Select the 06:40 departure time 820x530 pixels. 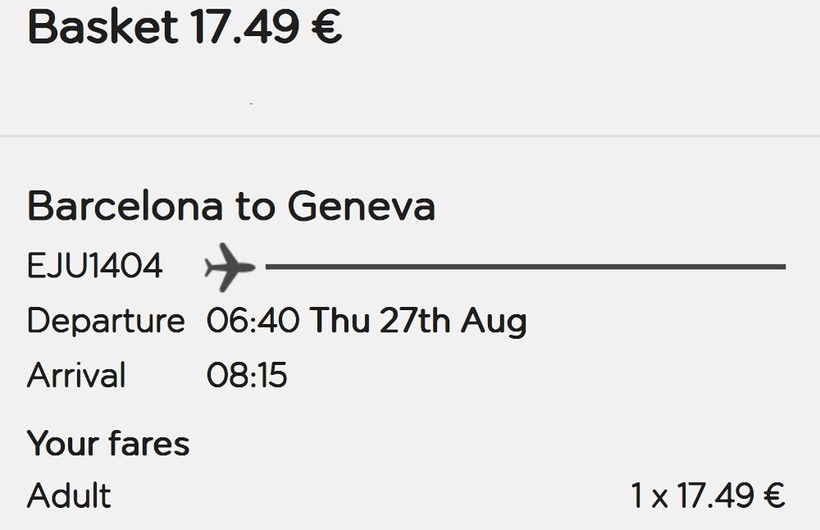pyautogui.click(x=253, y=321)
